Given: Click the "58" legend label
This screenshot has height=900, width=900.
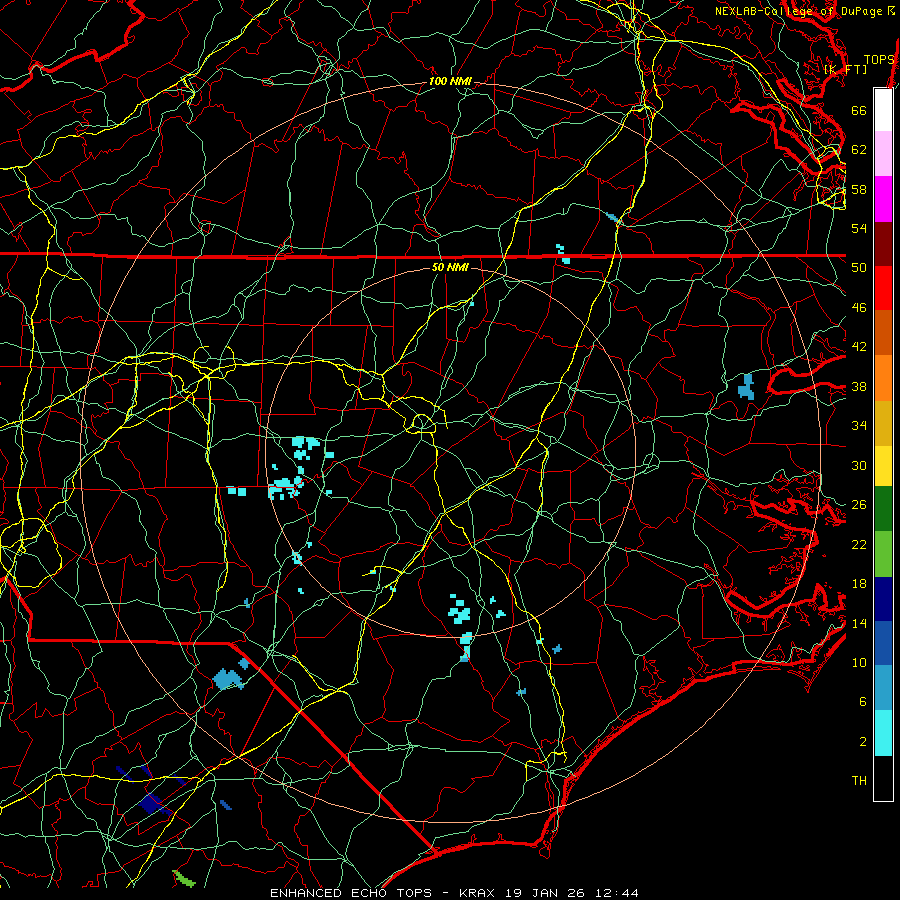Looking at the screenshot, I should [x=859, y=189].
